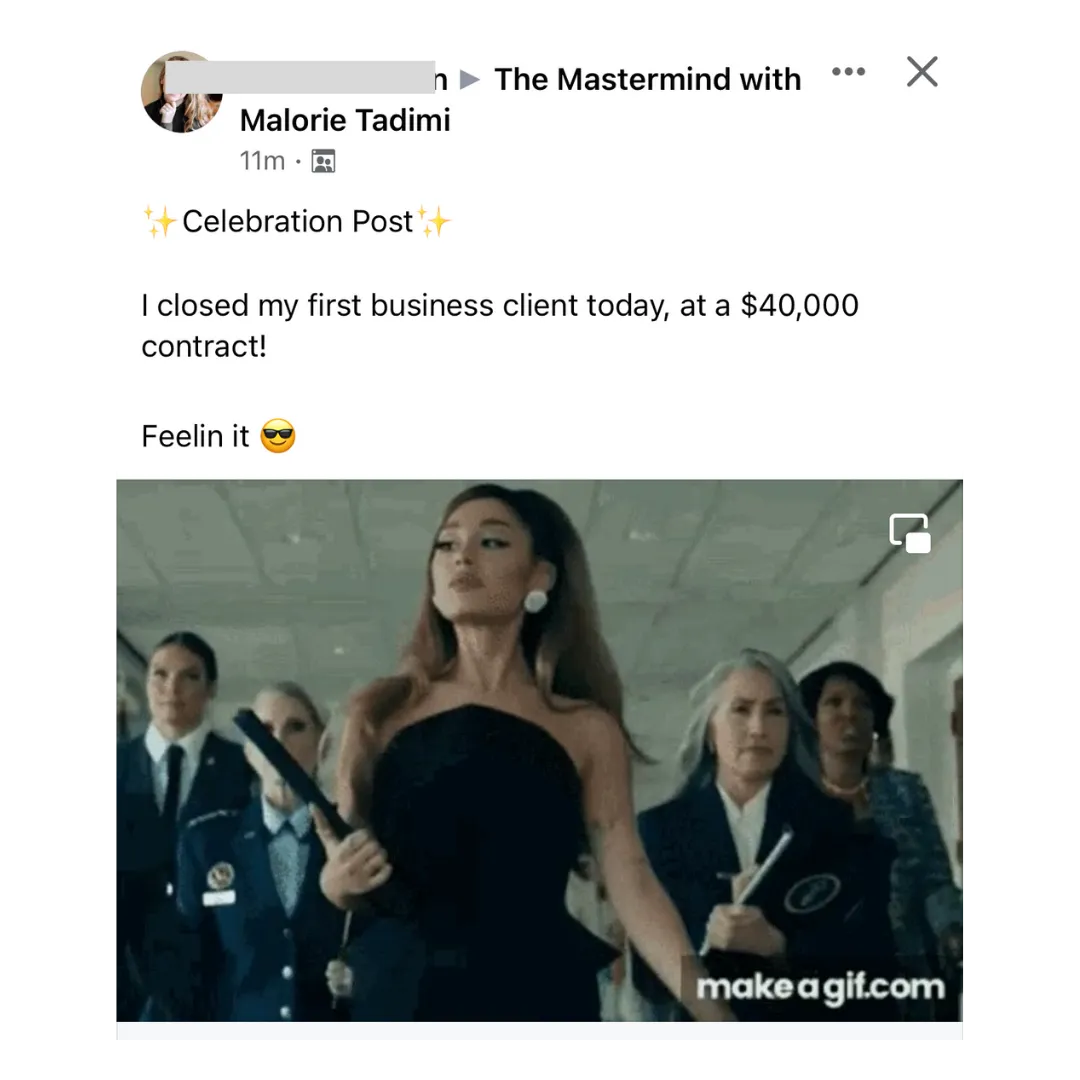The height and width of the screenshot is (1080, 1080).
Task: Click the $40,000 amount in the post
Action: coord(800,305)
